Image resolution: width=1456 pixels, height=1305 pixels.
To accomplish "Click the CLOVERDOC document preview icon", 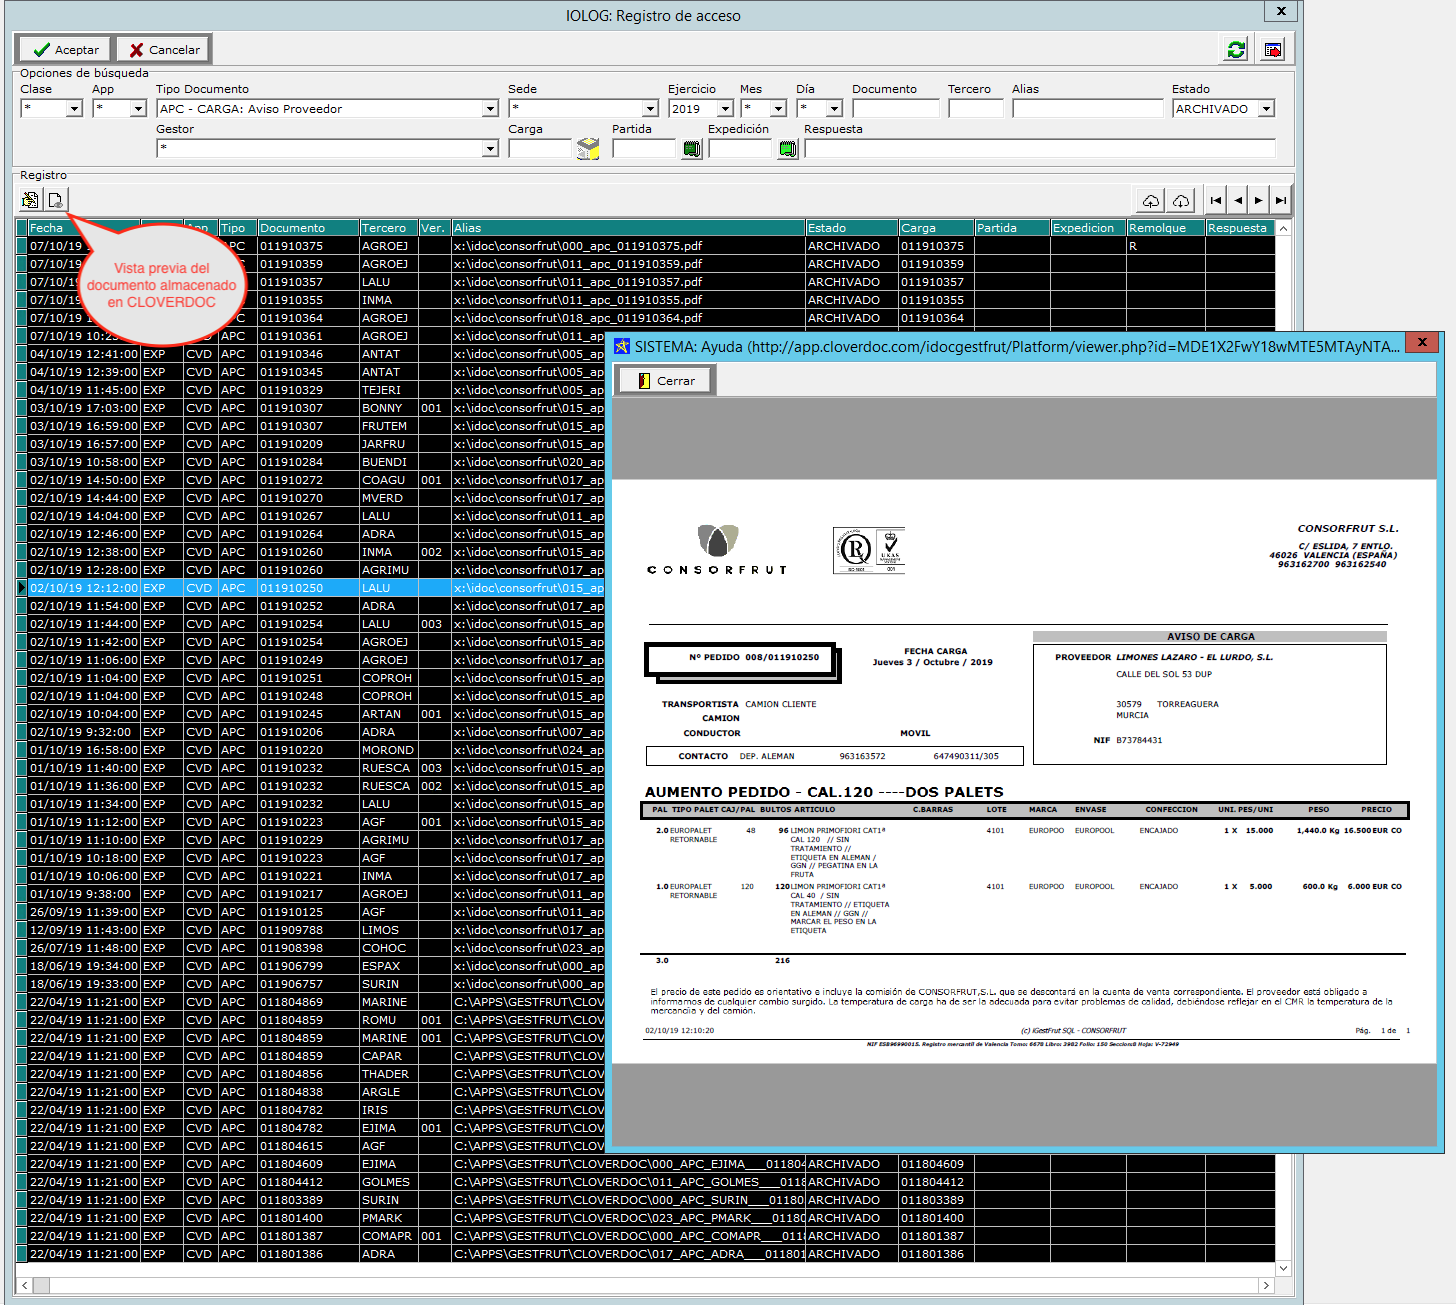I will tap(56, 200).
